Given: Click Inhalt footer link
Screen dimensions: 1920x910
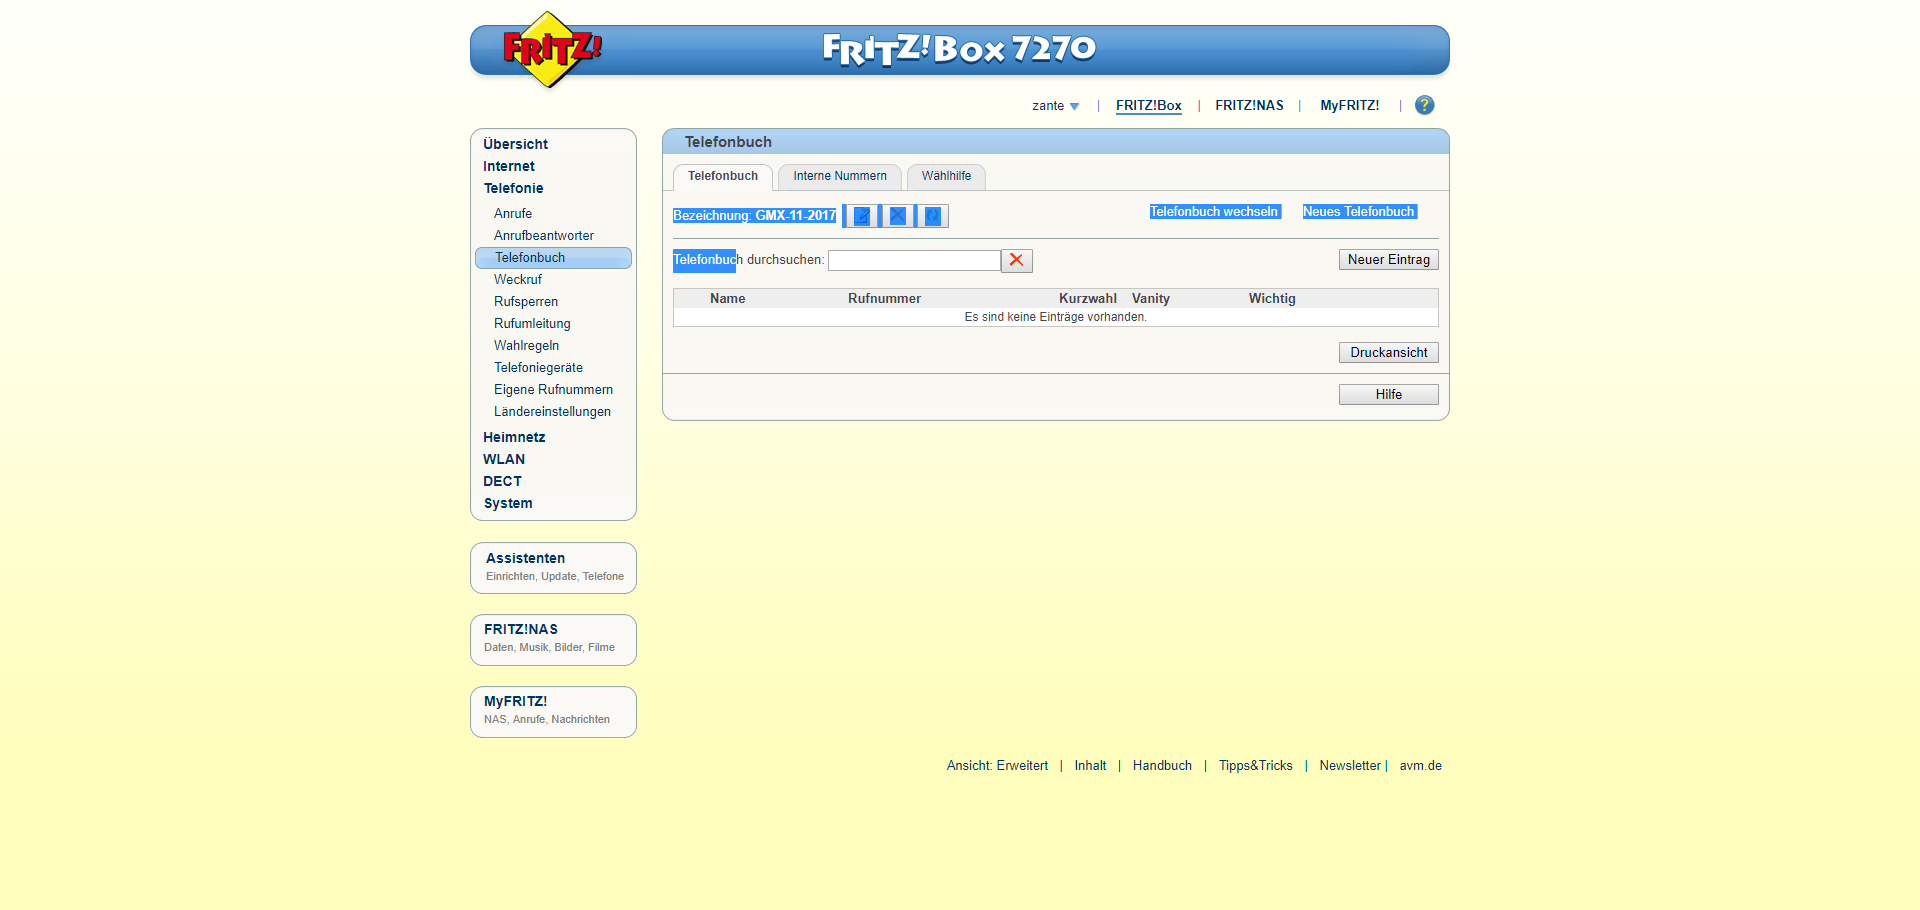Looking at the screenshot, I should [x=1090, y=766].
